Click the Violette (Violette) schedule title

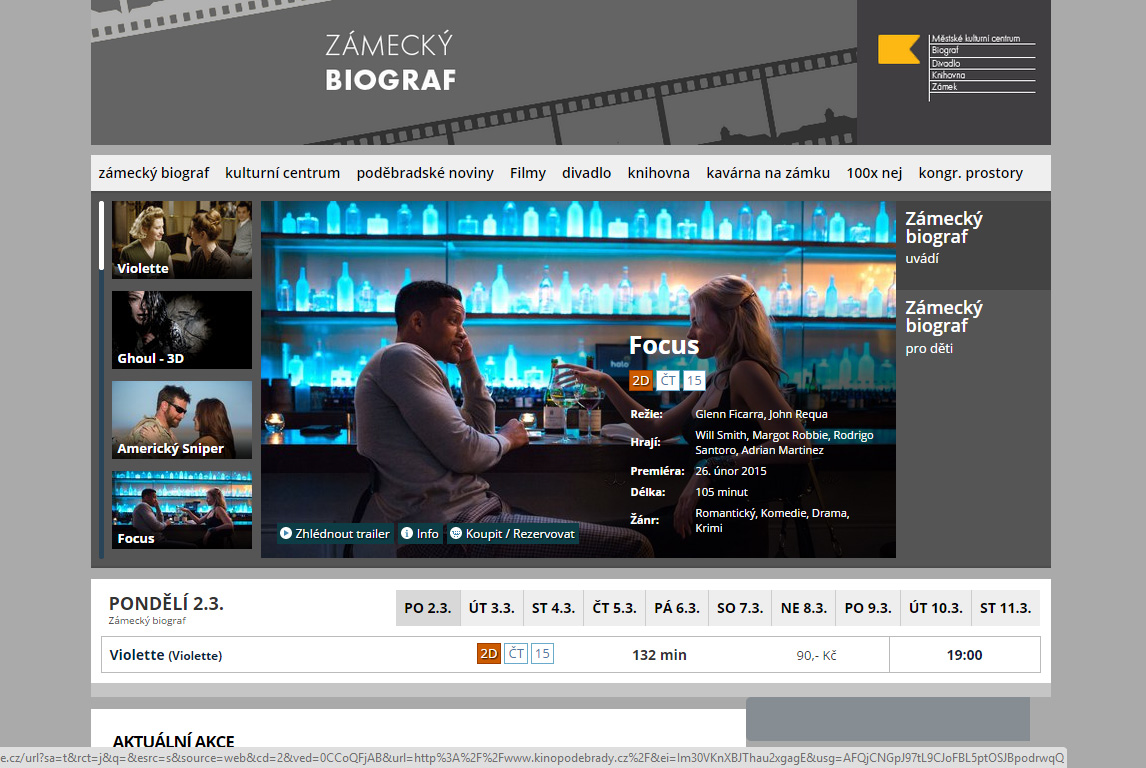click(x=166, y=655)
